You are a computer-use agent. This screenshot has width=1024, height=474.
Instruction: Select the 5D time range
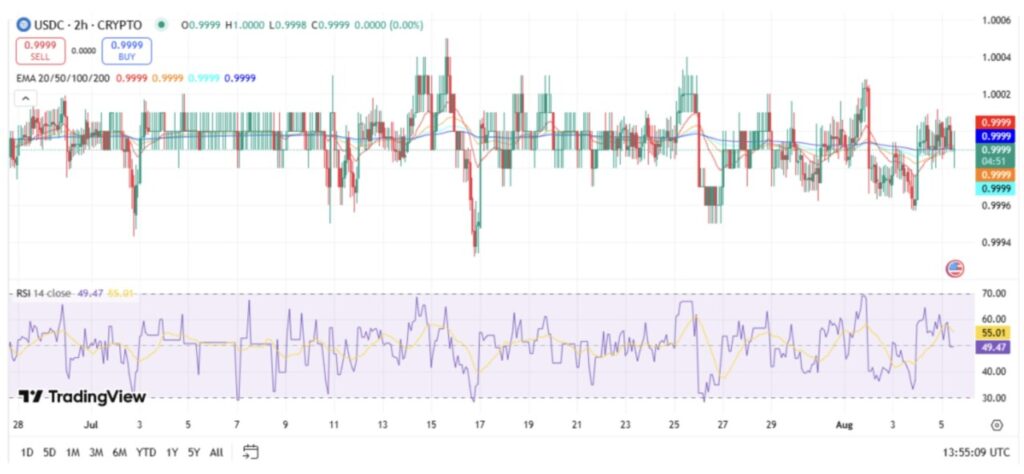[50, 452]
